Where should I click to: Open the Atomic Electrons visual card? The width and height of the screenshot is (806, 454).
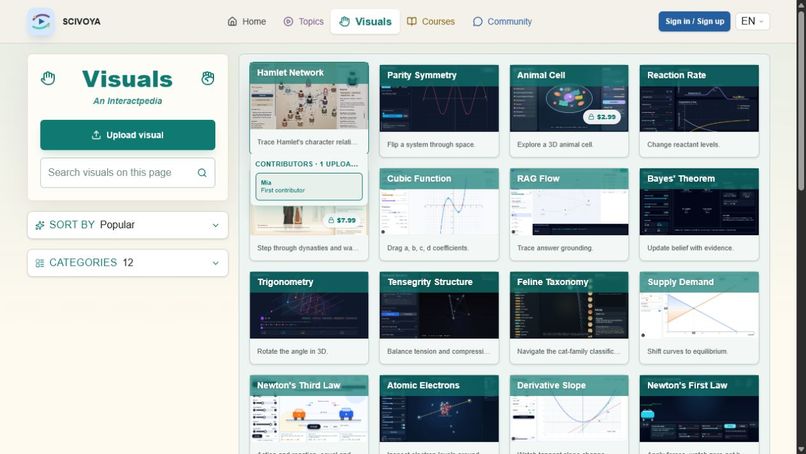coord(439,414)
